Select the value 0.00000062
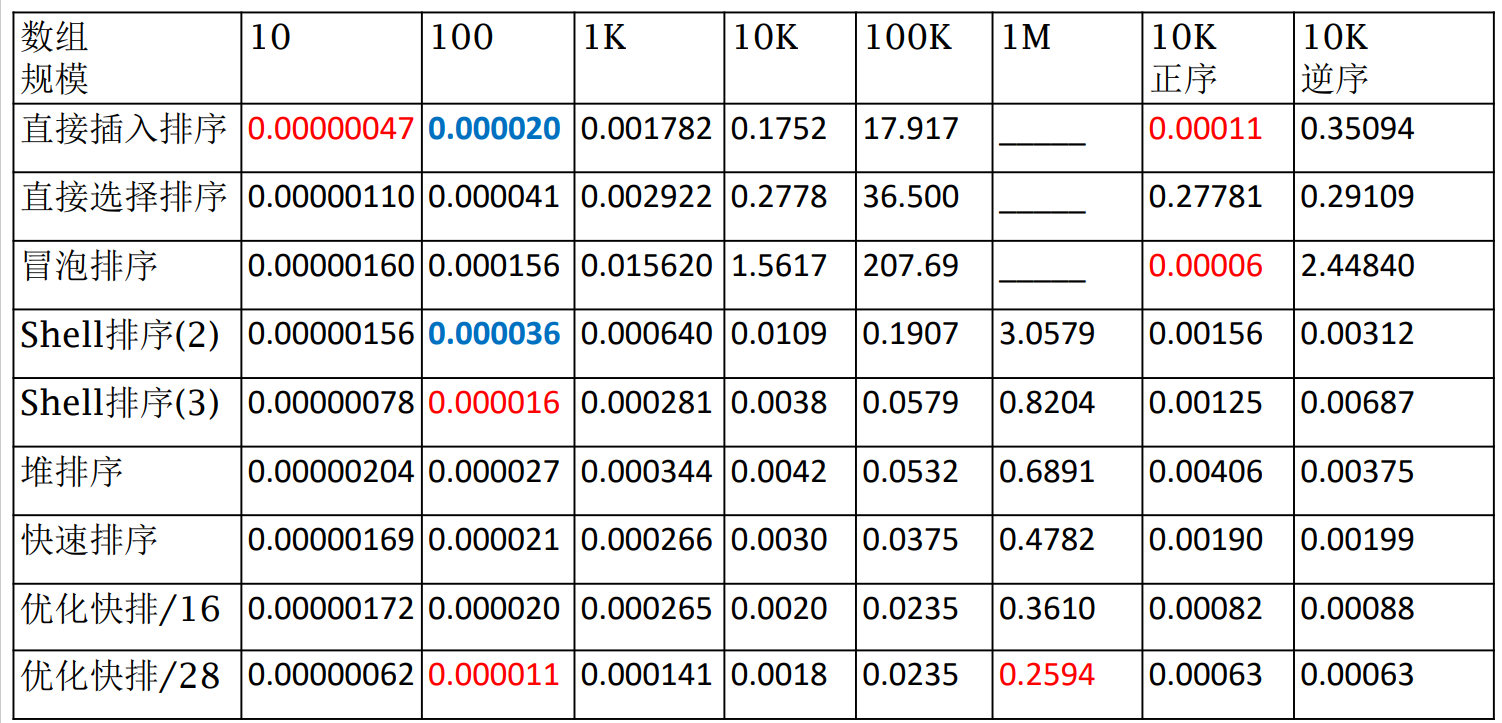 click(331, 676)
